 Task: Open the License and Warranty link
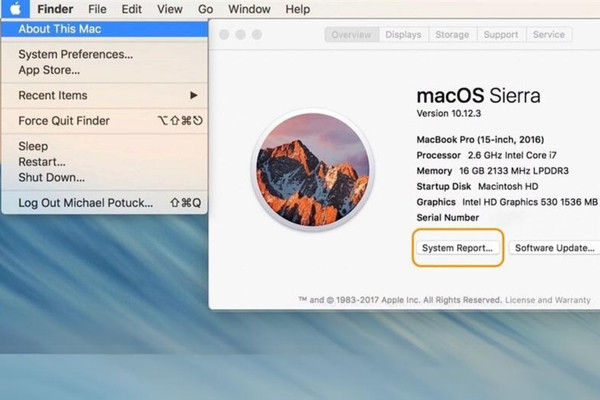point(548,300)
